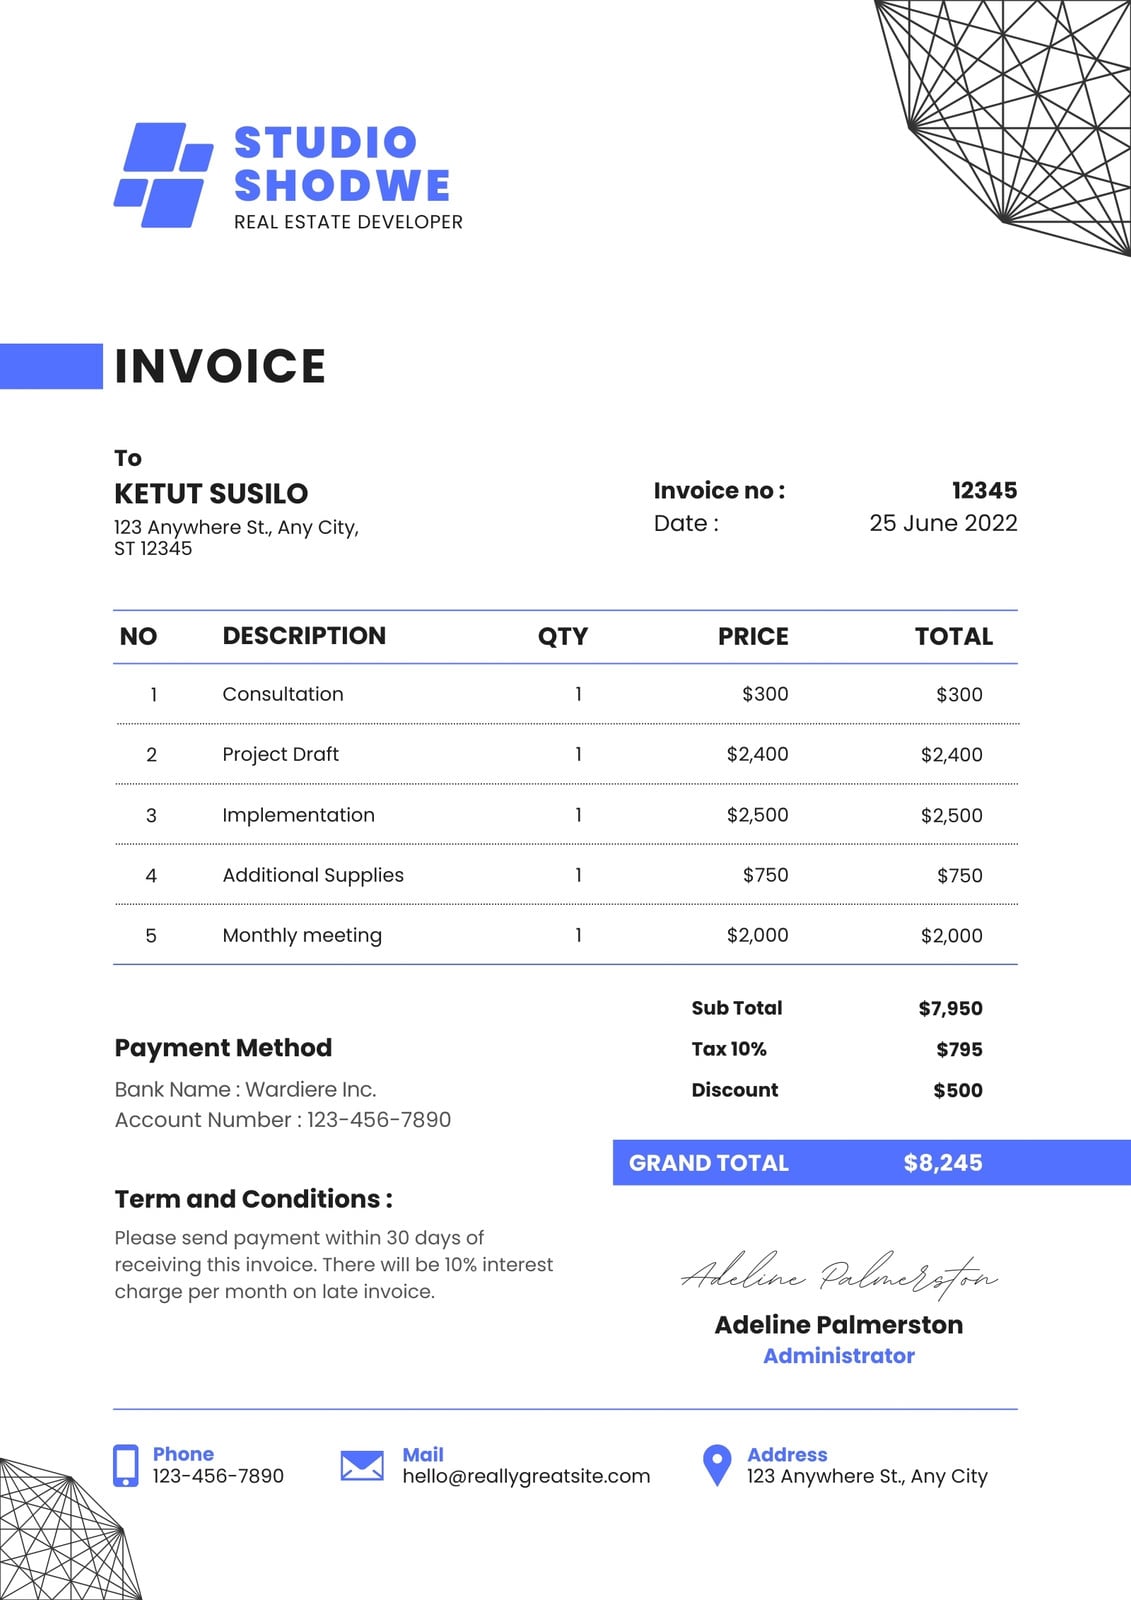Click the location pin address icon
The width and height of the screenshot is (1131, 1600).
[x=717, y=1465]
